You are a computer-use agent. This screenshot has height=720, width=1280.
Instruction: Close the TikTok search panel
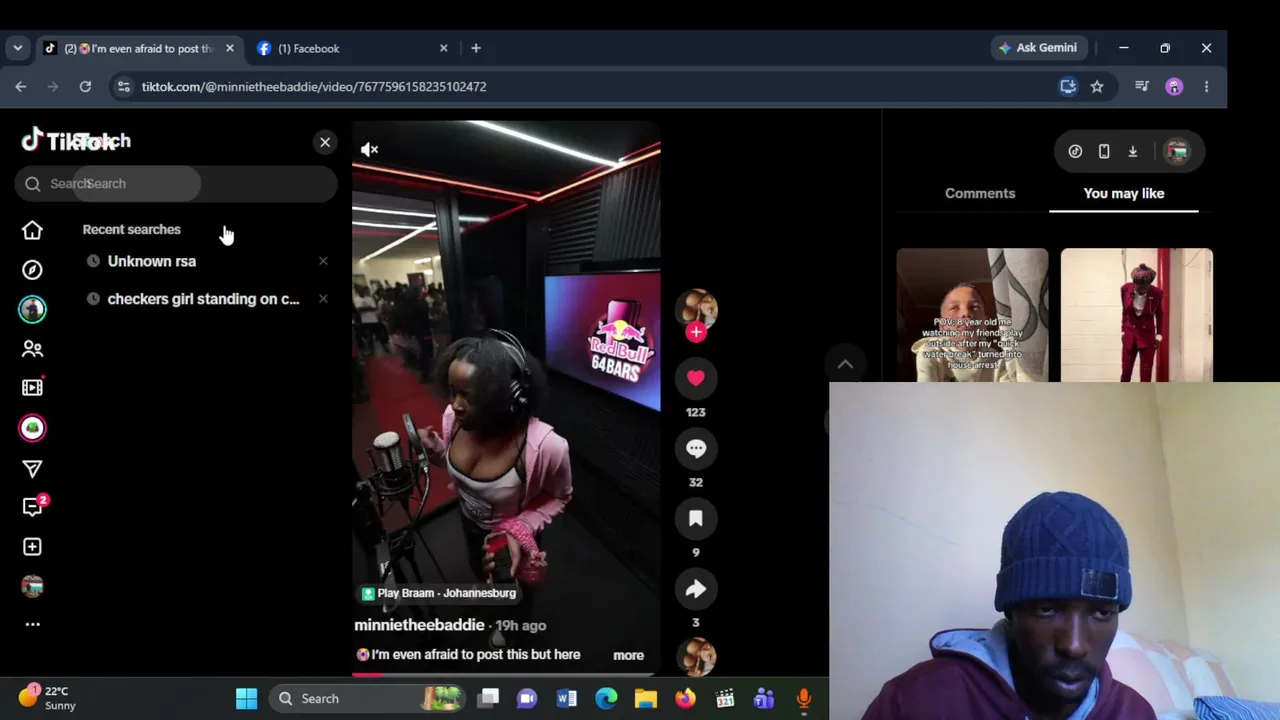click(x=325, y=142)
